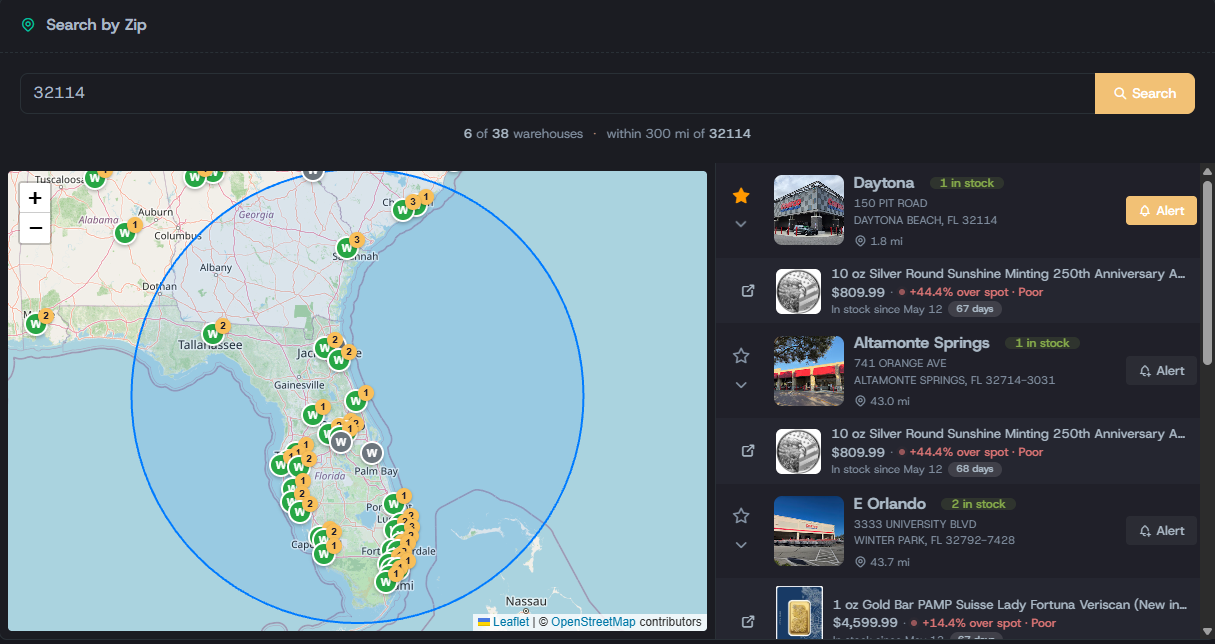Zoom in on the map

tap(35, 198)
